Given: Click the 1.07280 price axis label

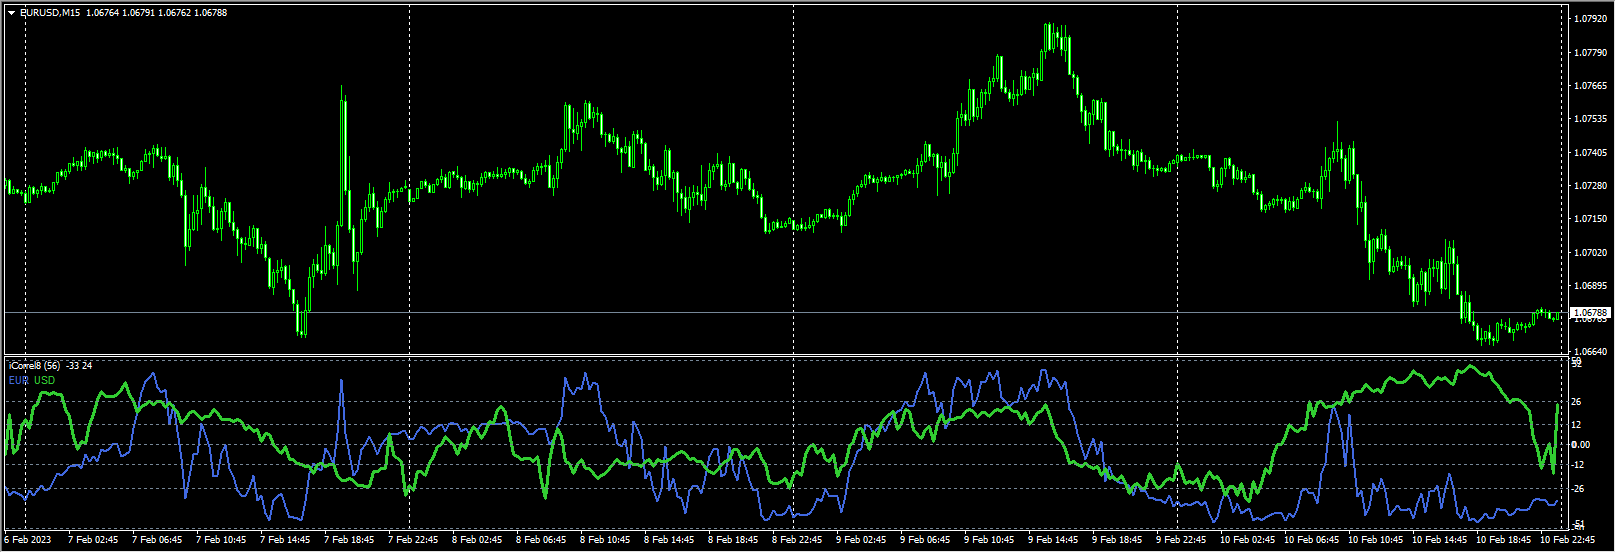Looking at the screenshot, I should (1589, 186).
